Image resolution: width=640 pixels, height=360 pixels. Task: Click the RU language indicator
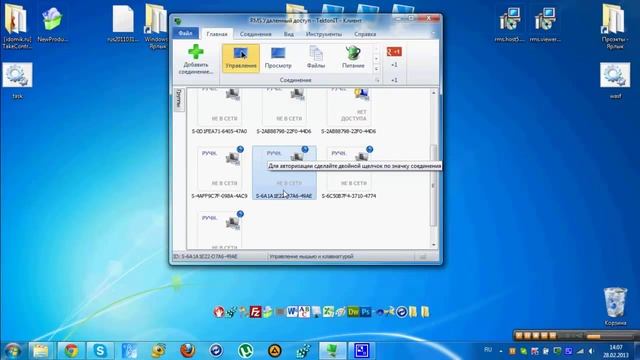coord(488,350)
